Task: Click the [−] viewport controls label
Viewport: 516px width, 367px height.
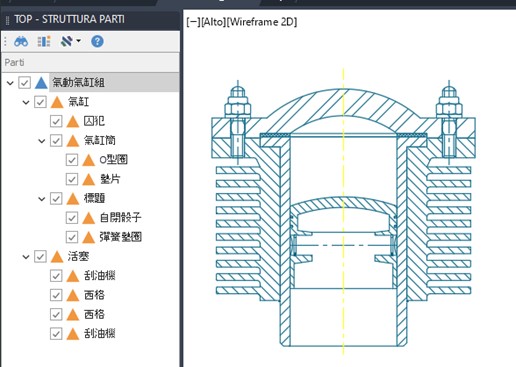Action: point(193,22)
